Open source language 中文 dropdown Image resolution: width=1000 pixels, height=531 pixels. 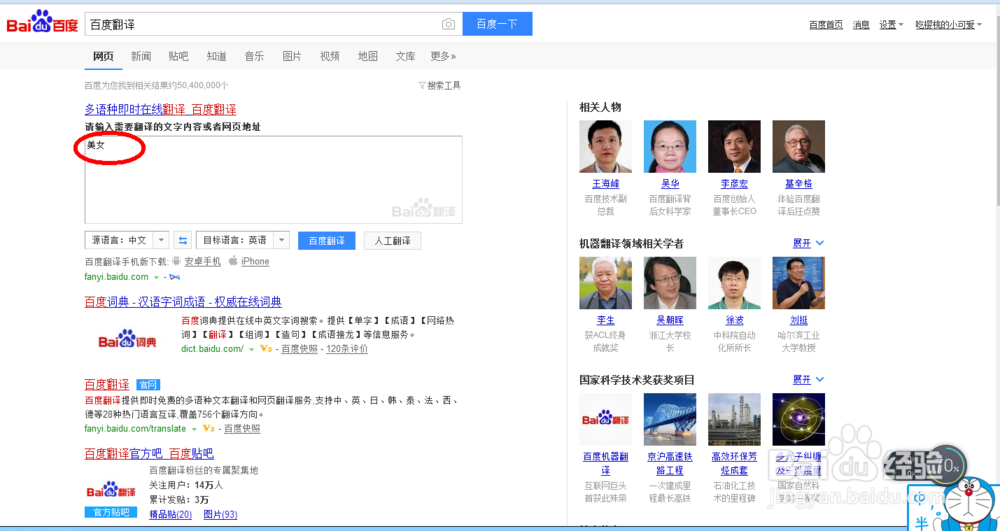[162, 240]
